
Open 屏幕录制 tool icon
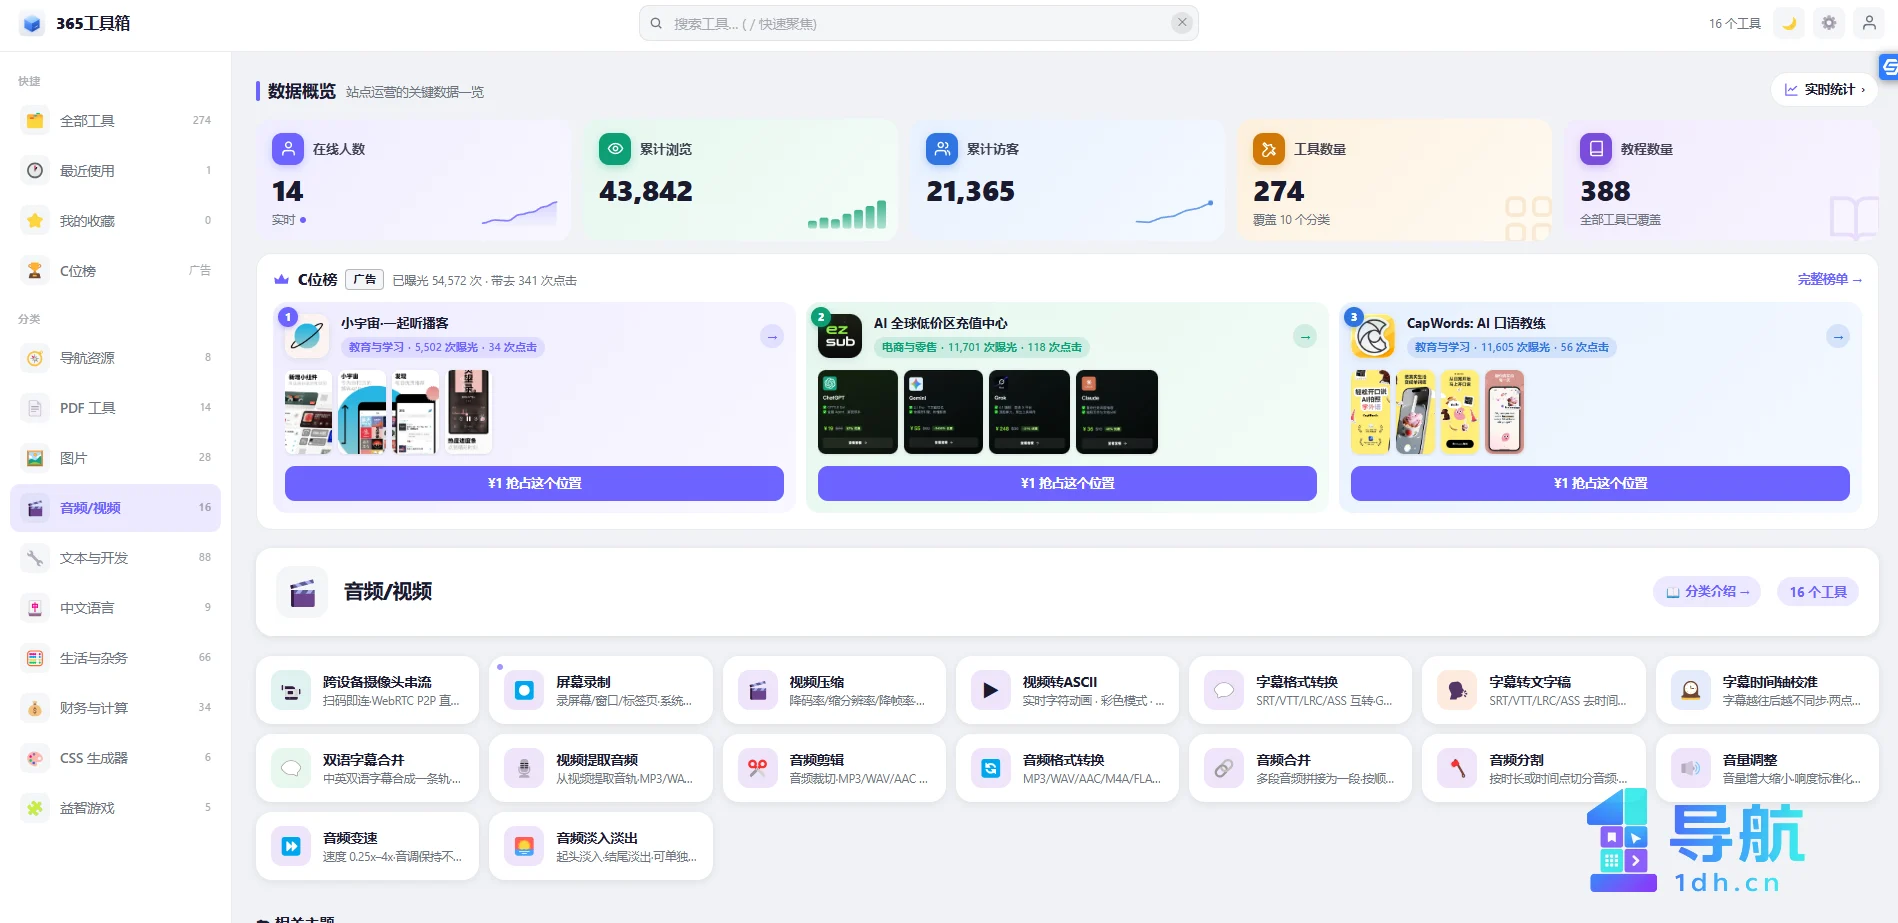click(524, 690)
